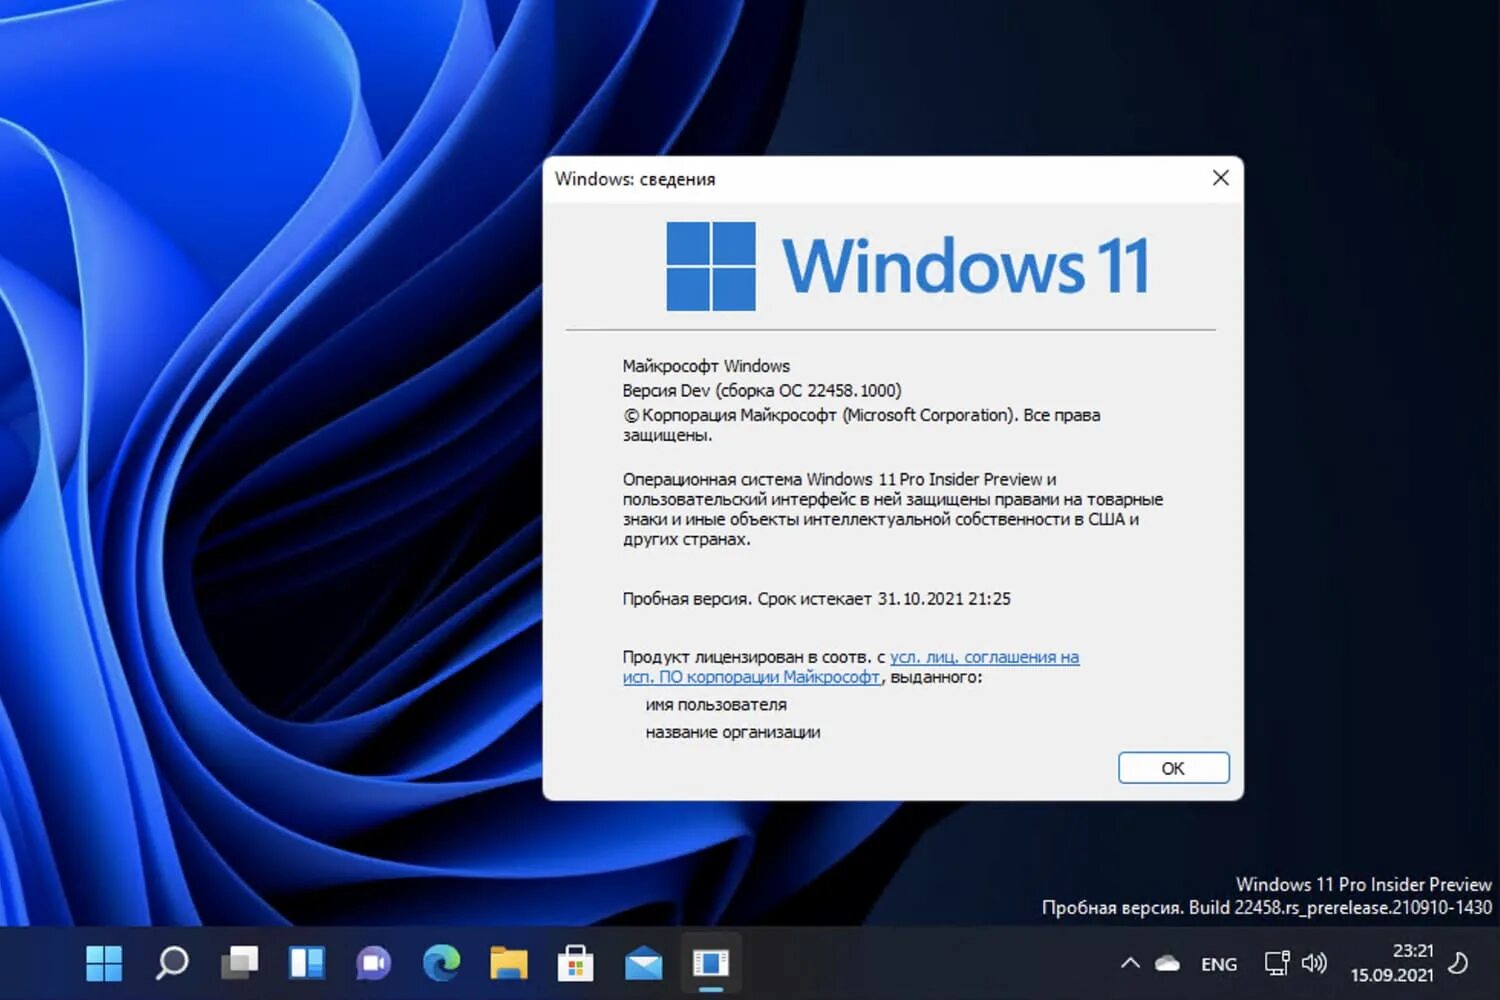Click OK in the About Windows dialog
1500x1000 pixels.
1173,768
